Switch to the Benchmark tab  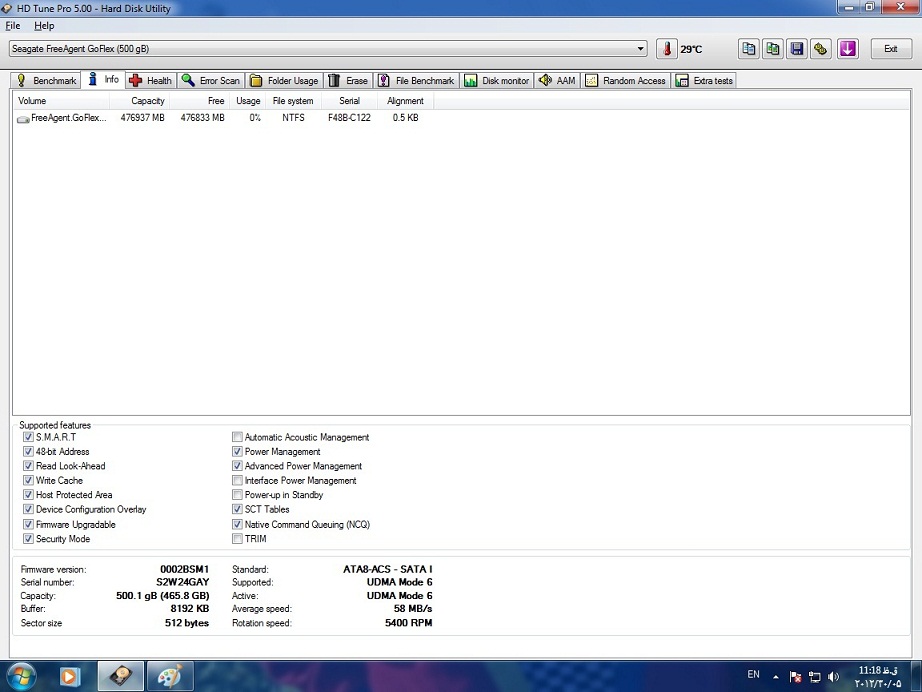tap(46, 81)
